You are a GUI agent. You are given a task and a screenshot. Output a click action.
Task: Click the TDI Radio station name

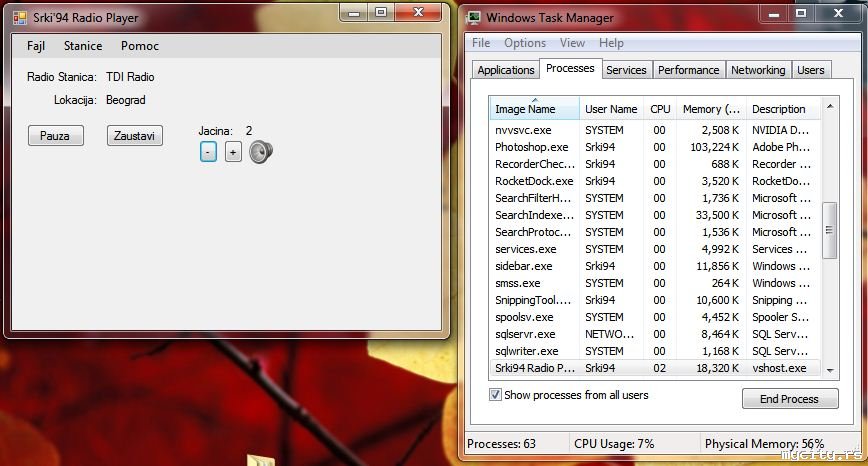pos(130,77)
